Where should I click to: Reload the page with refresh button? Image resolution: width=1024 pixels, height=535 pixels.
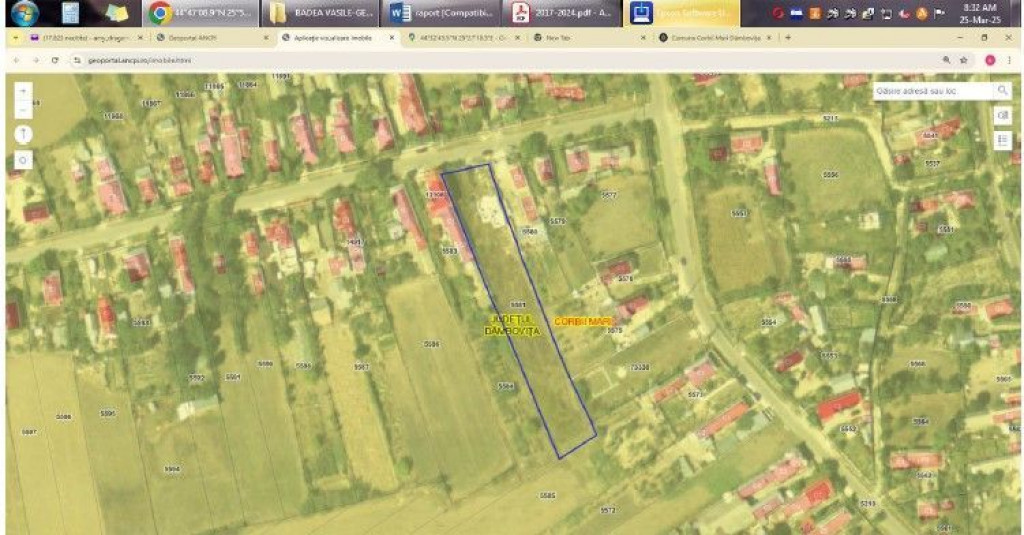coord(54,60)
